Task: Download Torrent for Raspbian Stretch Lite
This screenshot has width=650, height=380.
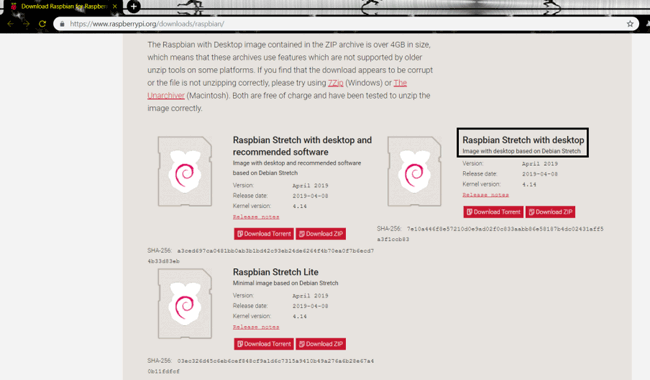Action: coord(264,344)
